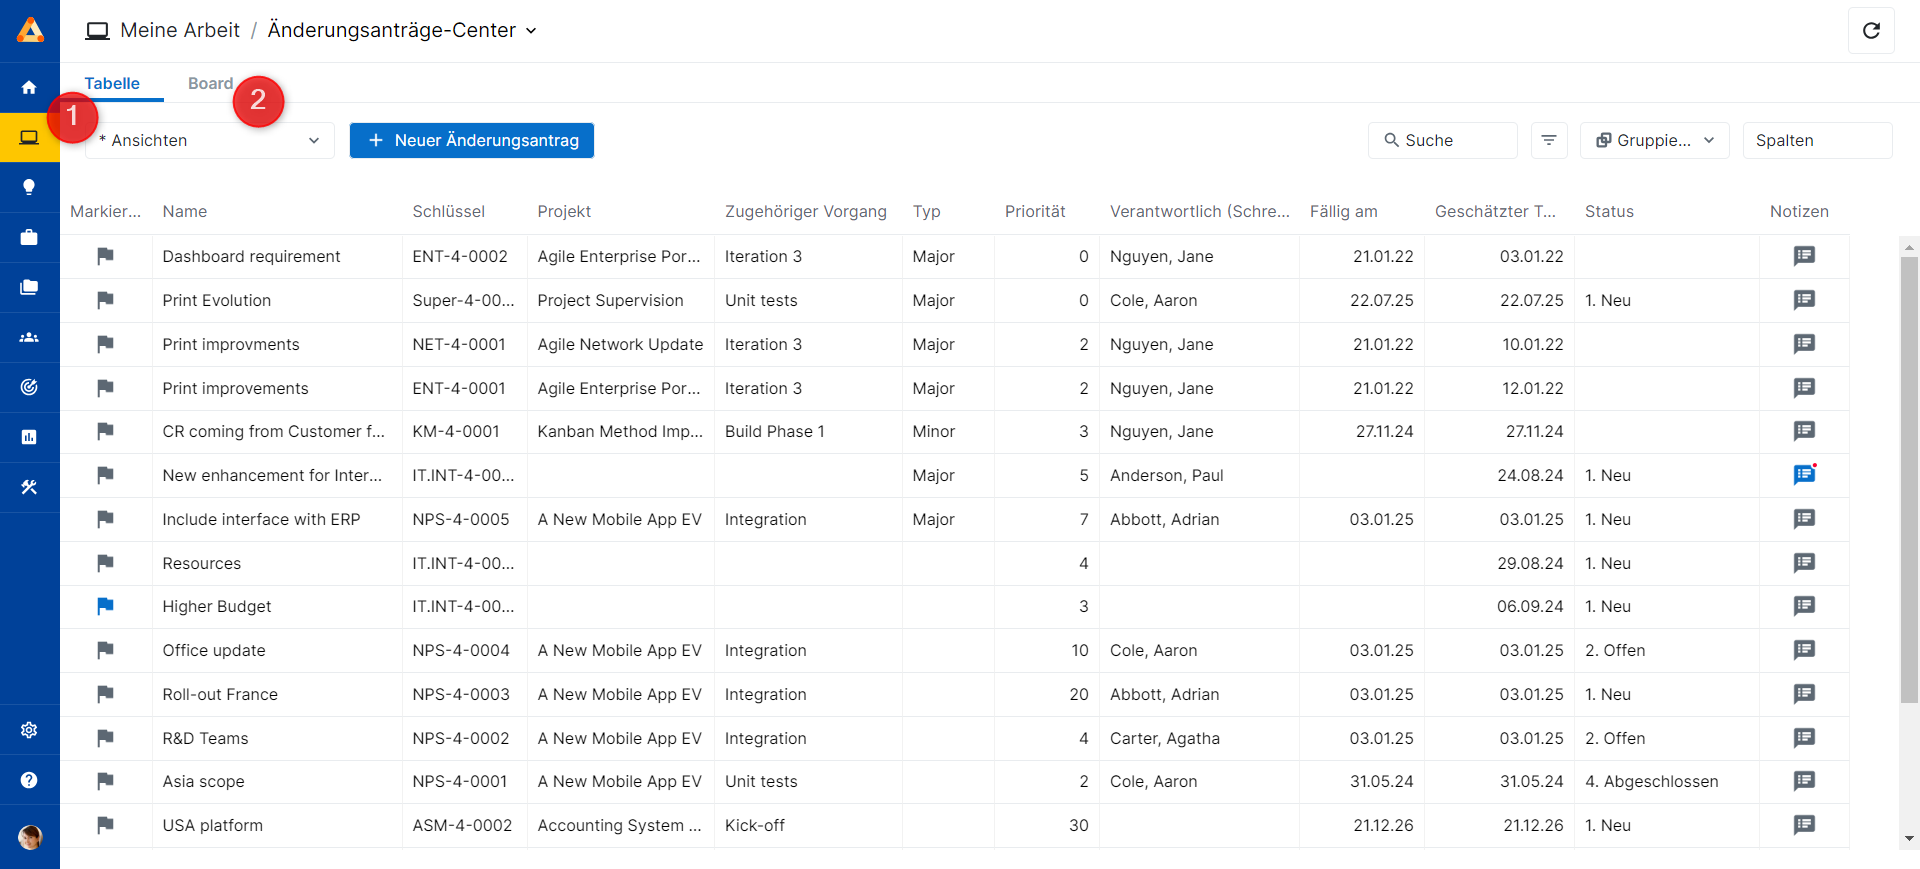Open the briefcase portfolio sidebar icon
This screenshot has height=869, width=1920.
coord(29,237)
